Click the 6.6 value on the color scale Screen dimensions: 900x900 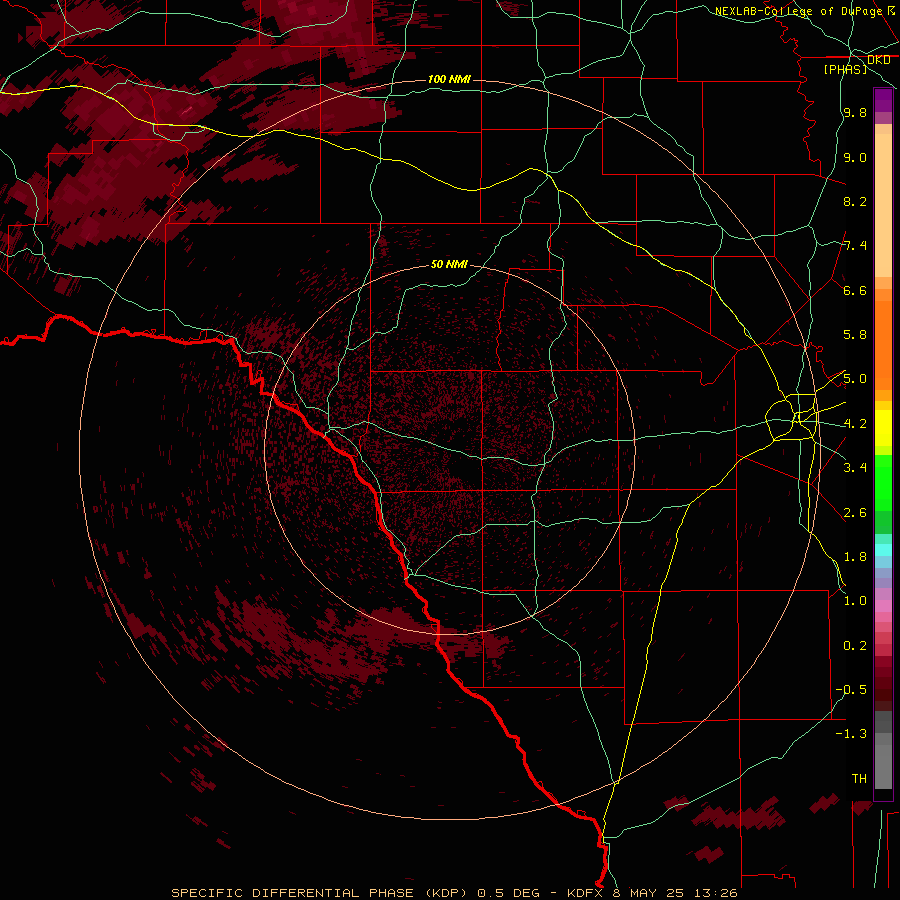(x=855, y=290)
